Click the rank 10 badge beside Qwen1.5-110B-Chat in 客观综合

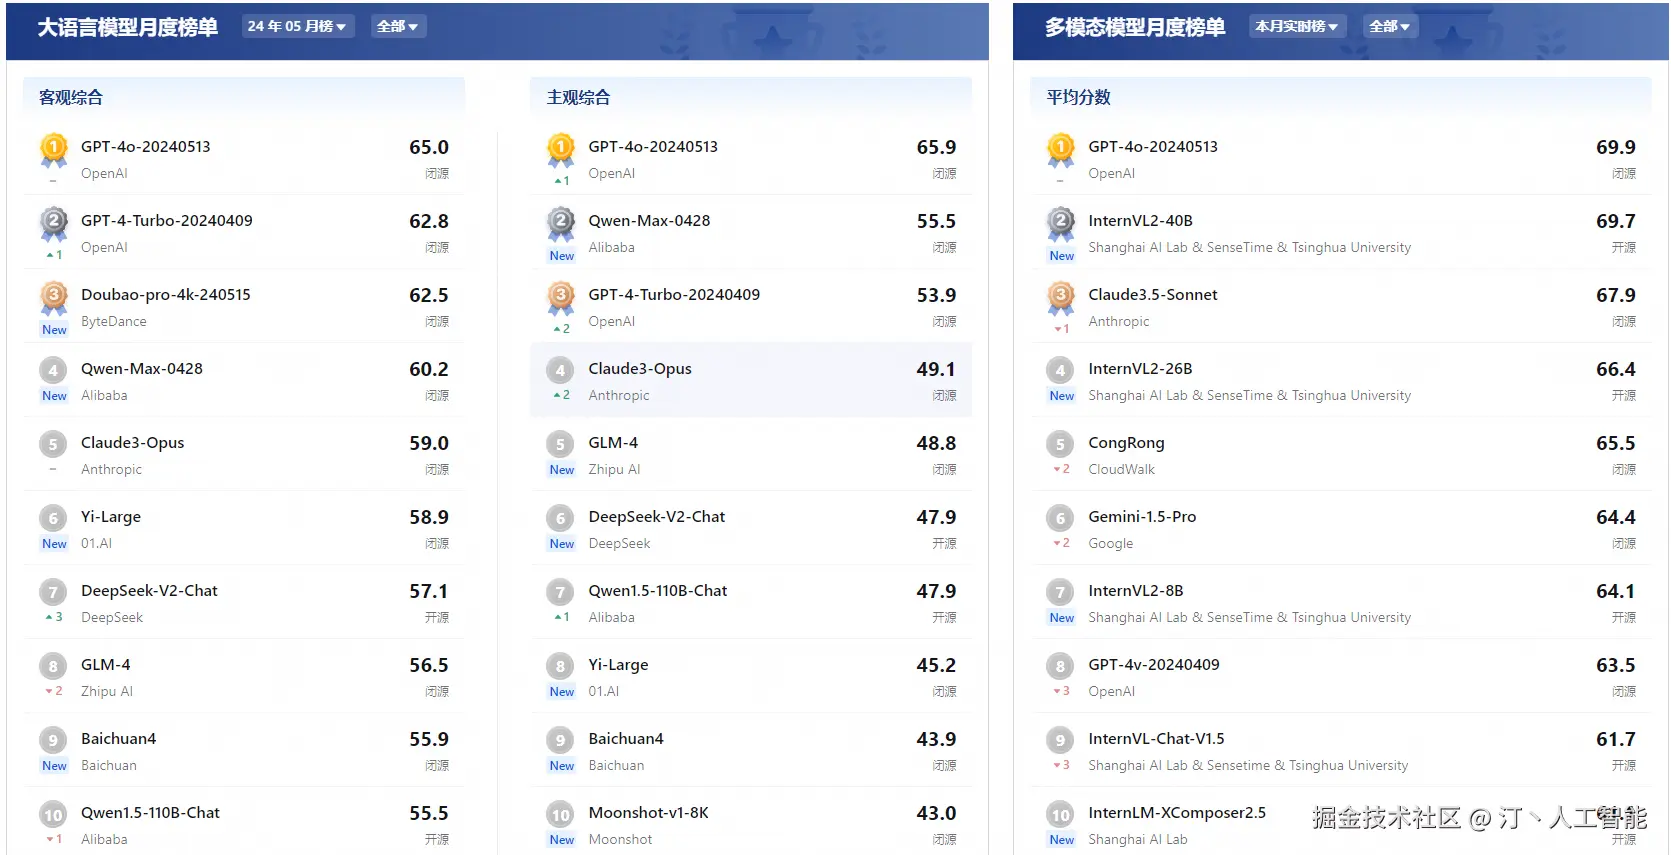(53, 814)
